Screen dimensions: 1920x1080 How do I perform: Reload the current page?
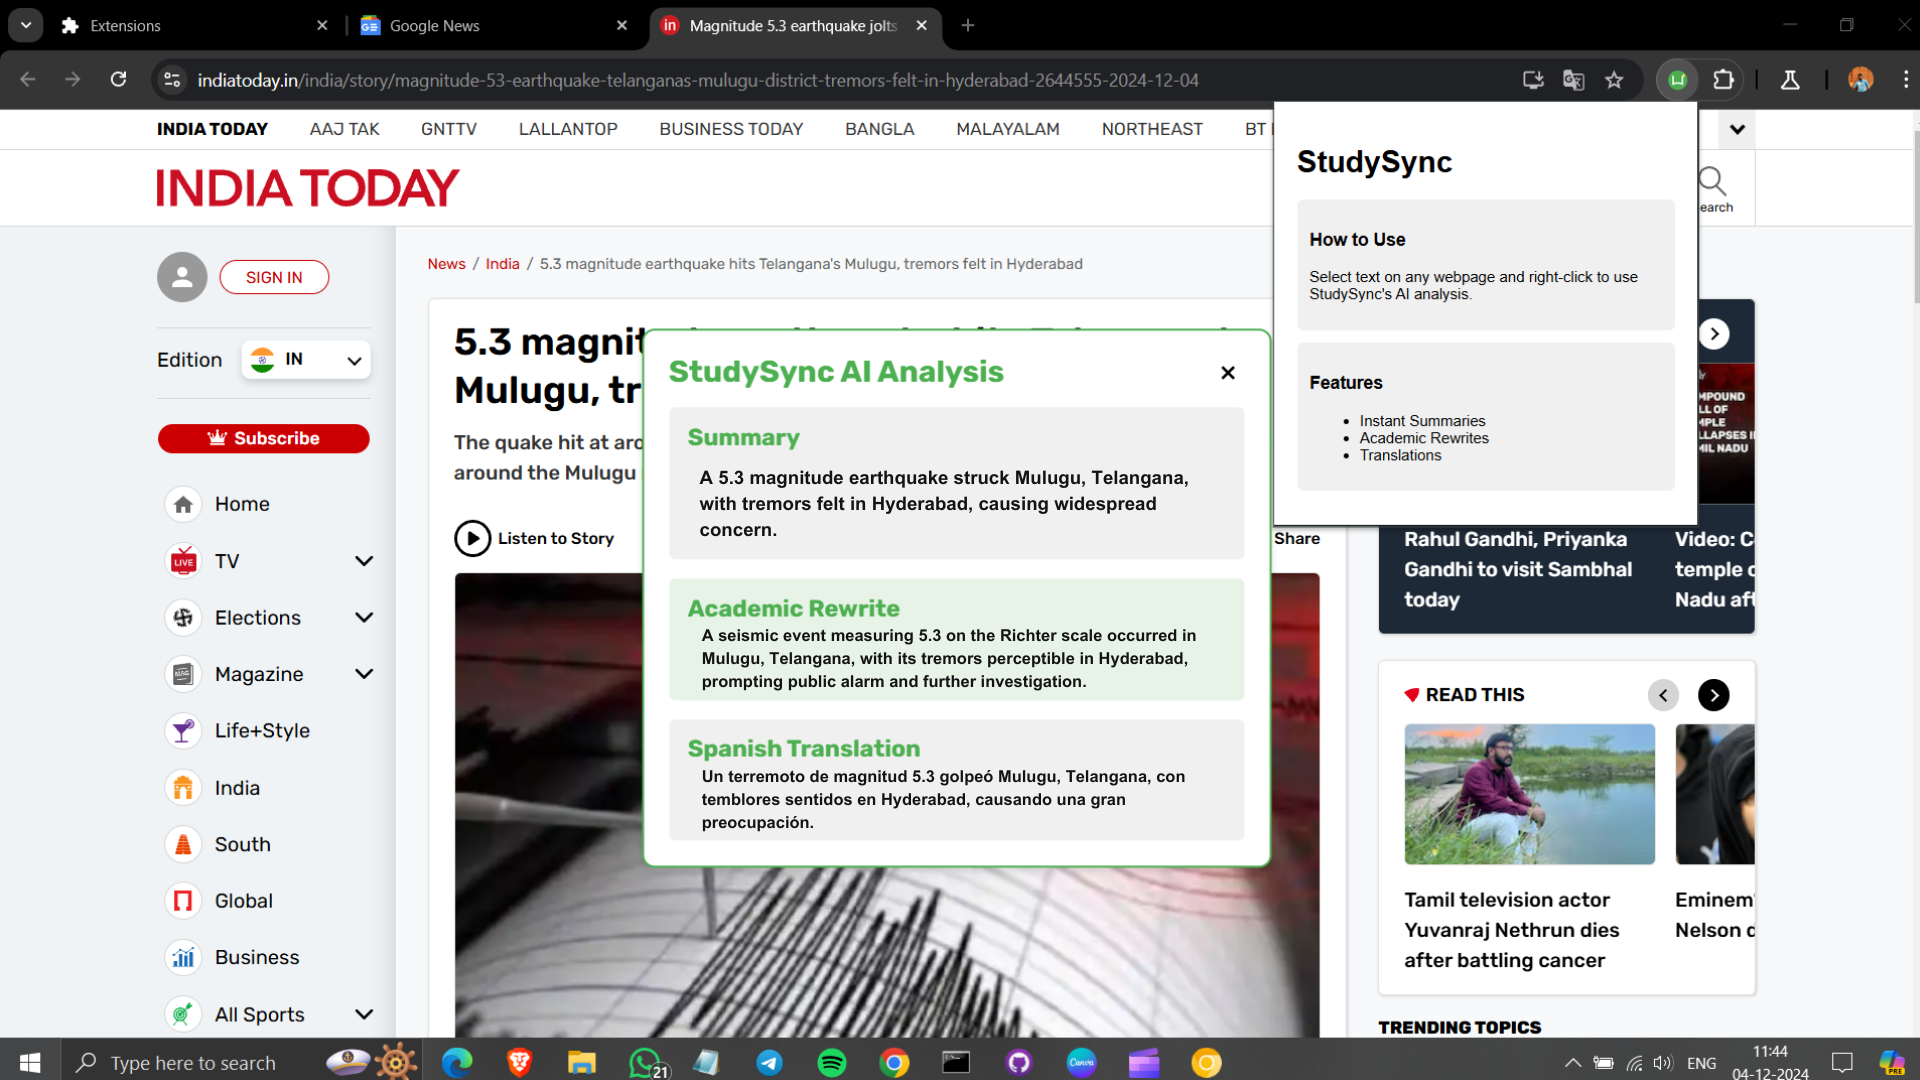click(x=118, y=80)
